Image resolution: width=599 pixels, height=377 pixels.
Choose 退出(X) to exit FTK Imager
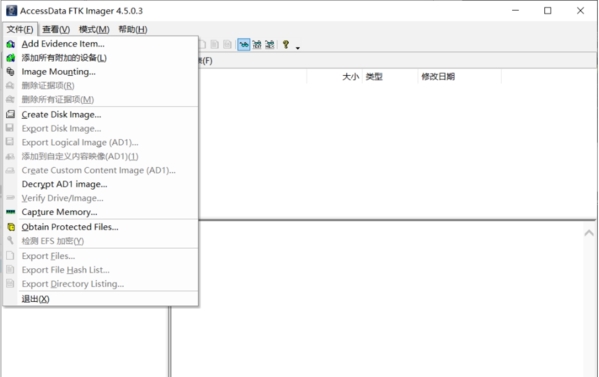tap(100, 299)
